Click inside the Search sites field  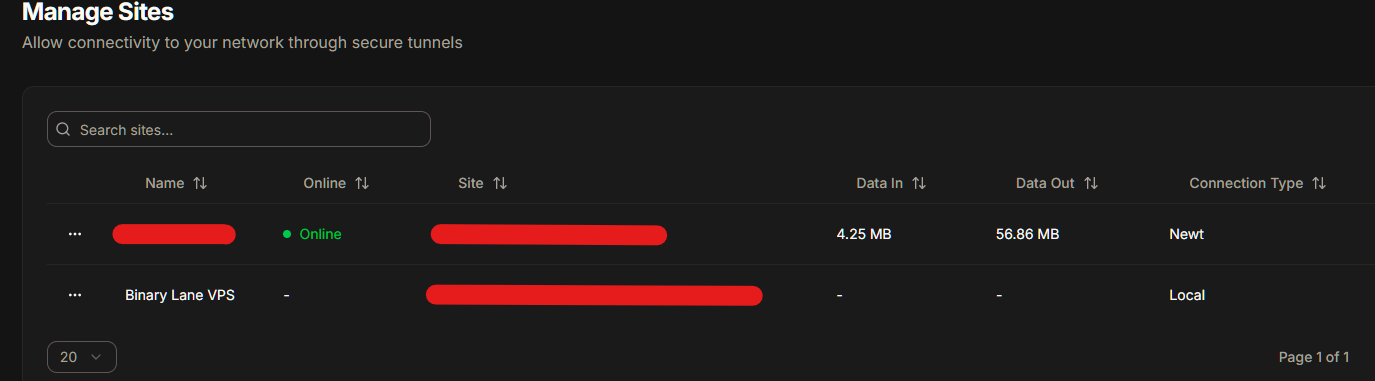pyautogui.click(x=239, y=129)
